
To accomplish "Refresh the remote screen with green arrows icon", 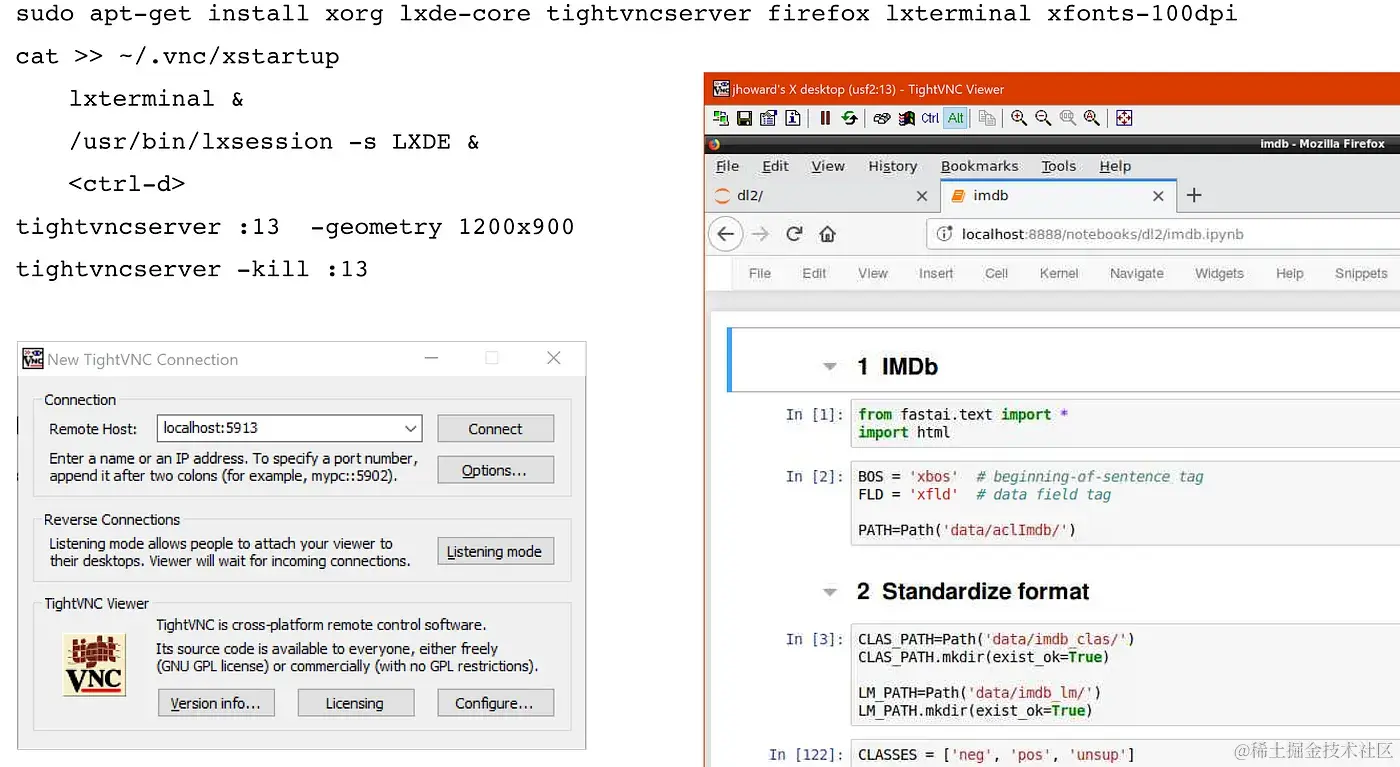I will tap(849, 118).
